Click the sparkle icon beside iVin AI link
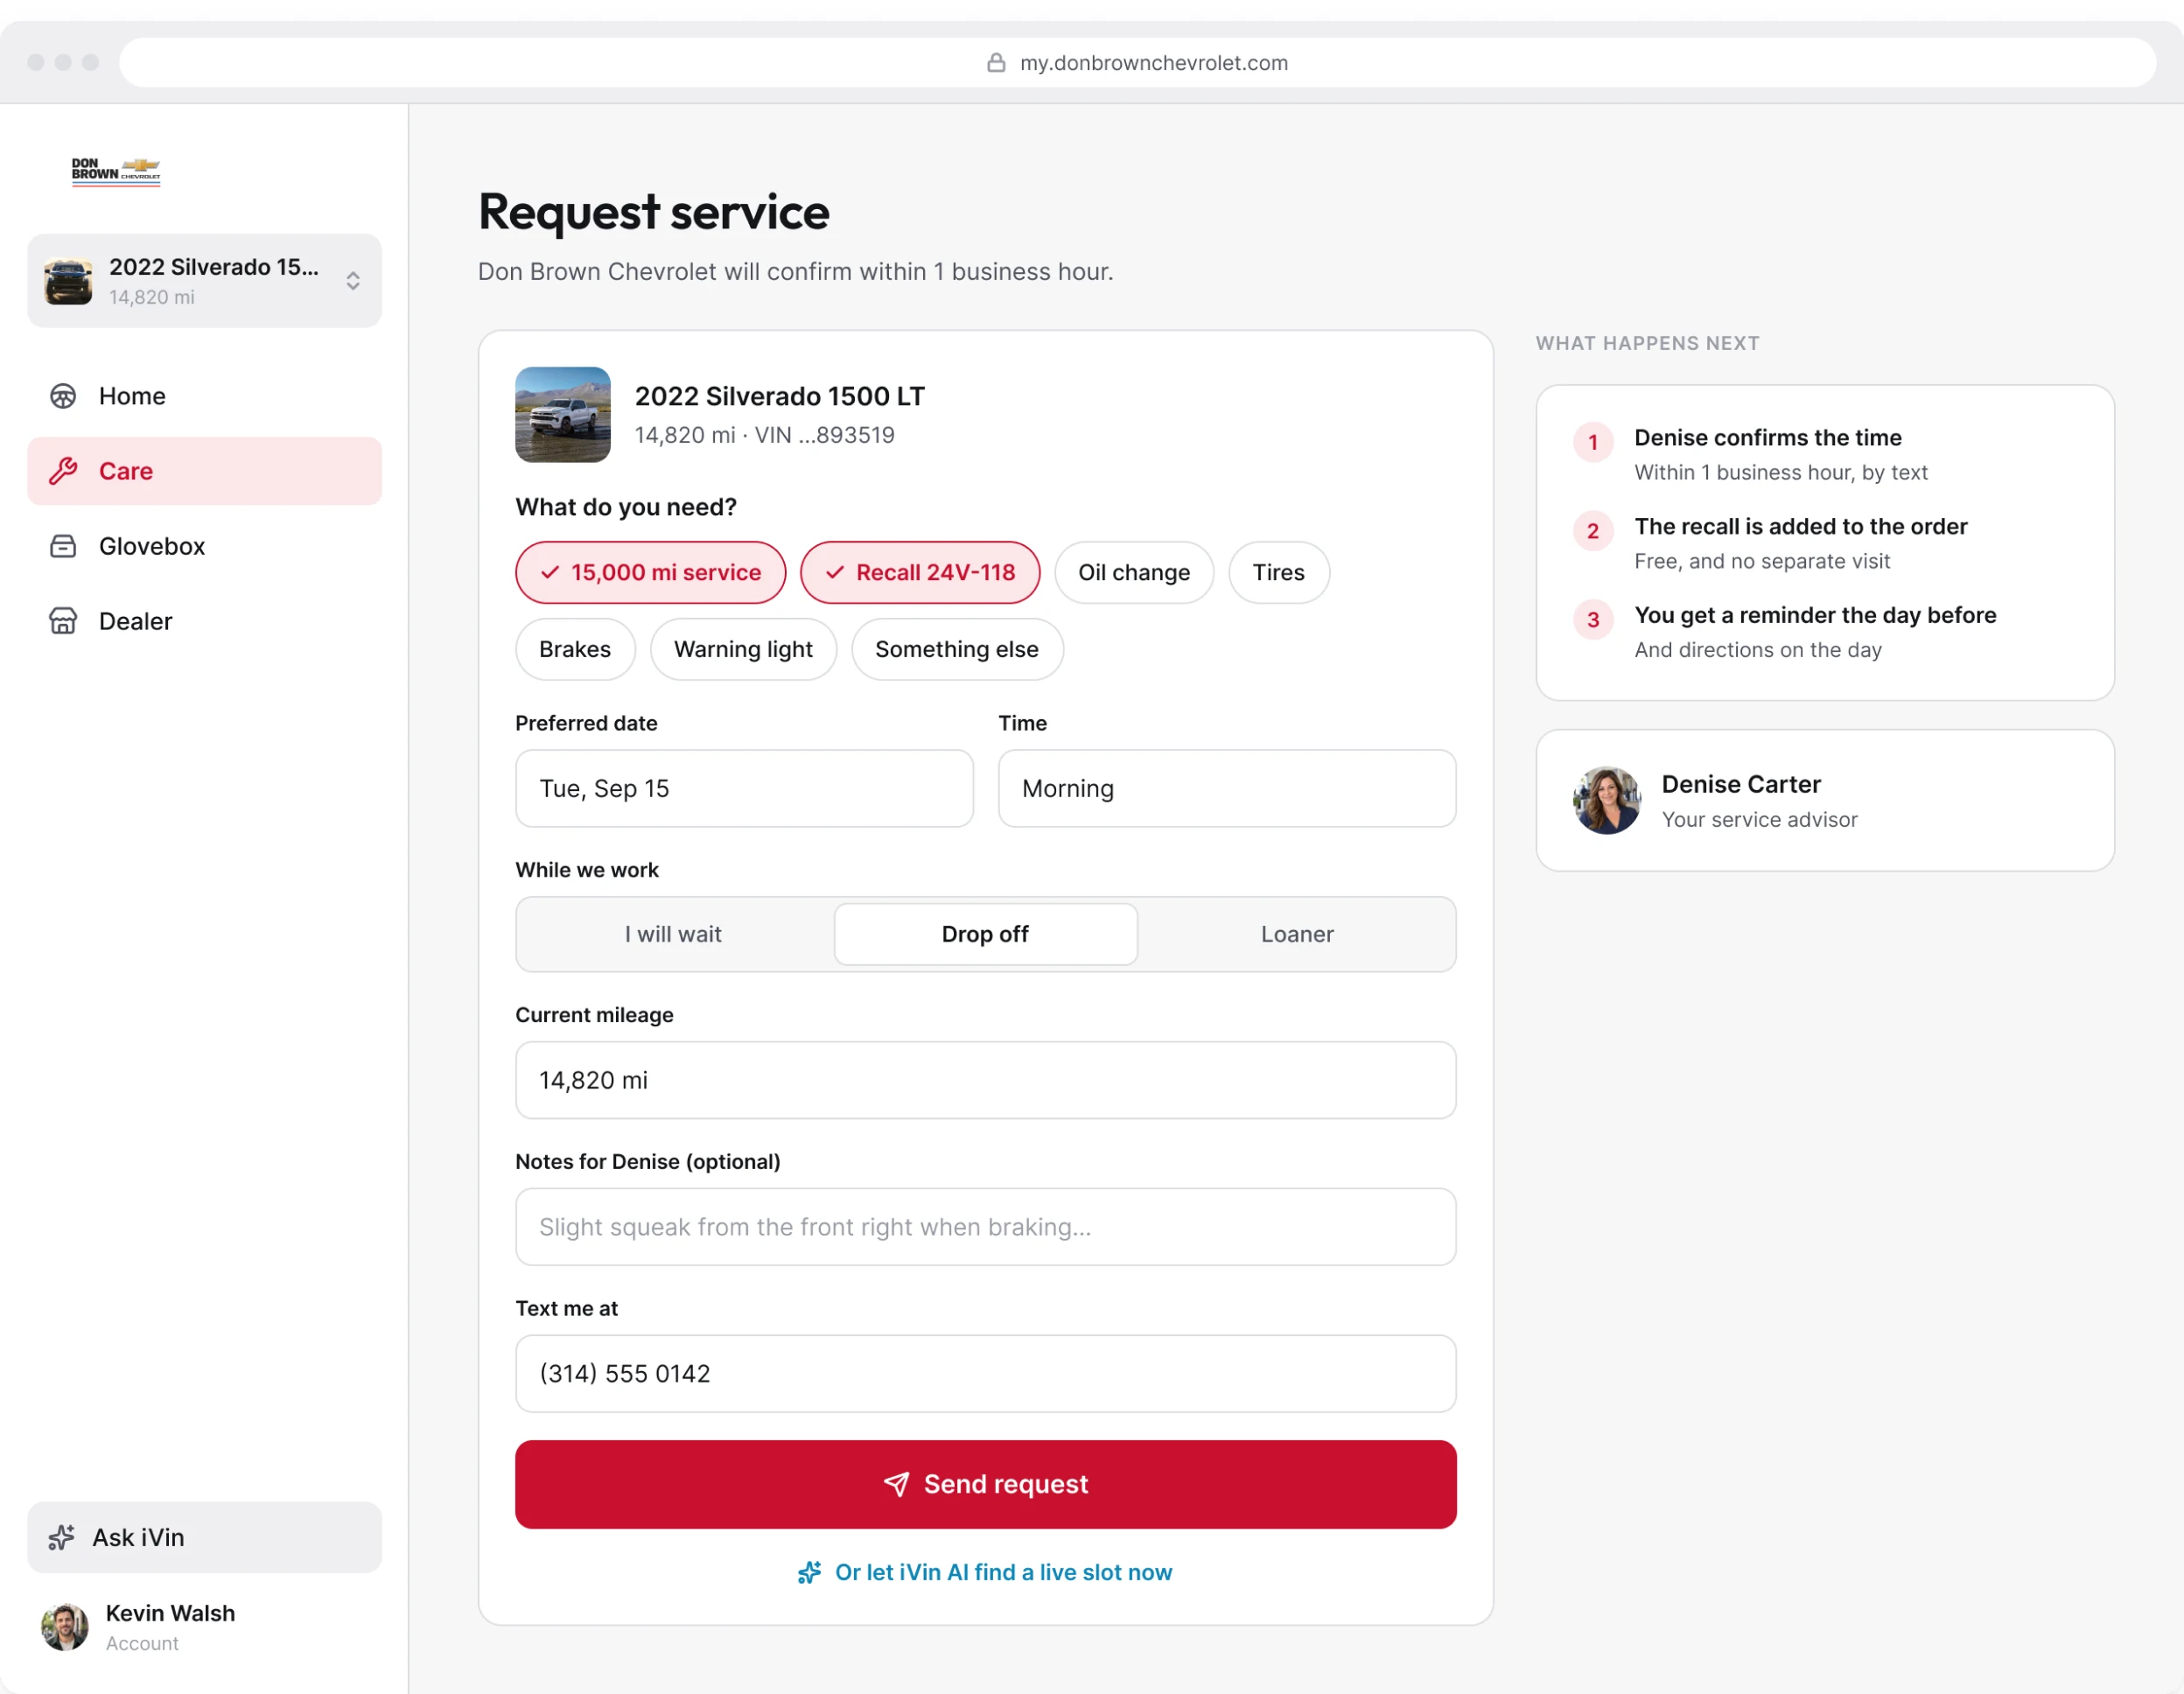Screen dimensions: 2184x1694 pos(809,1572)
